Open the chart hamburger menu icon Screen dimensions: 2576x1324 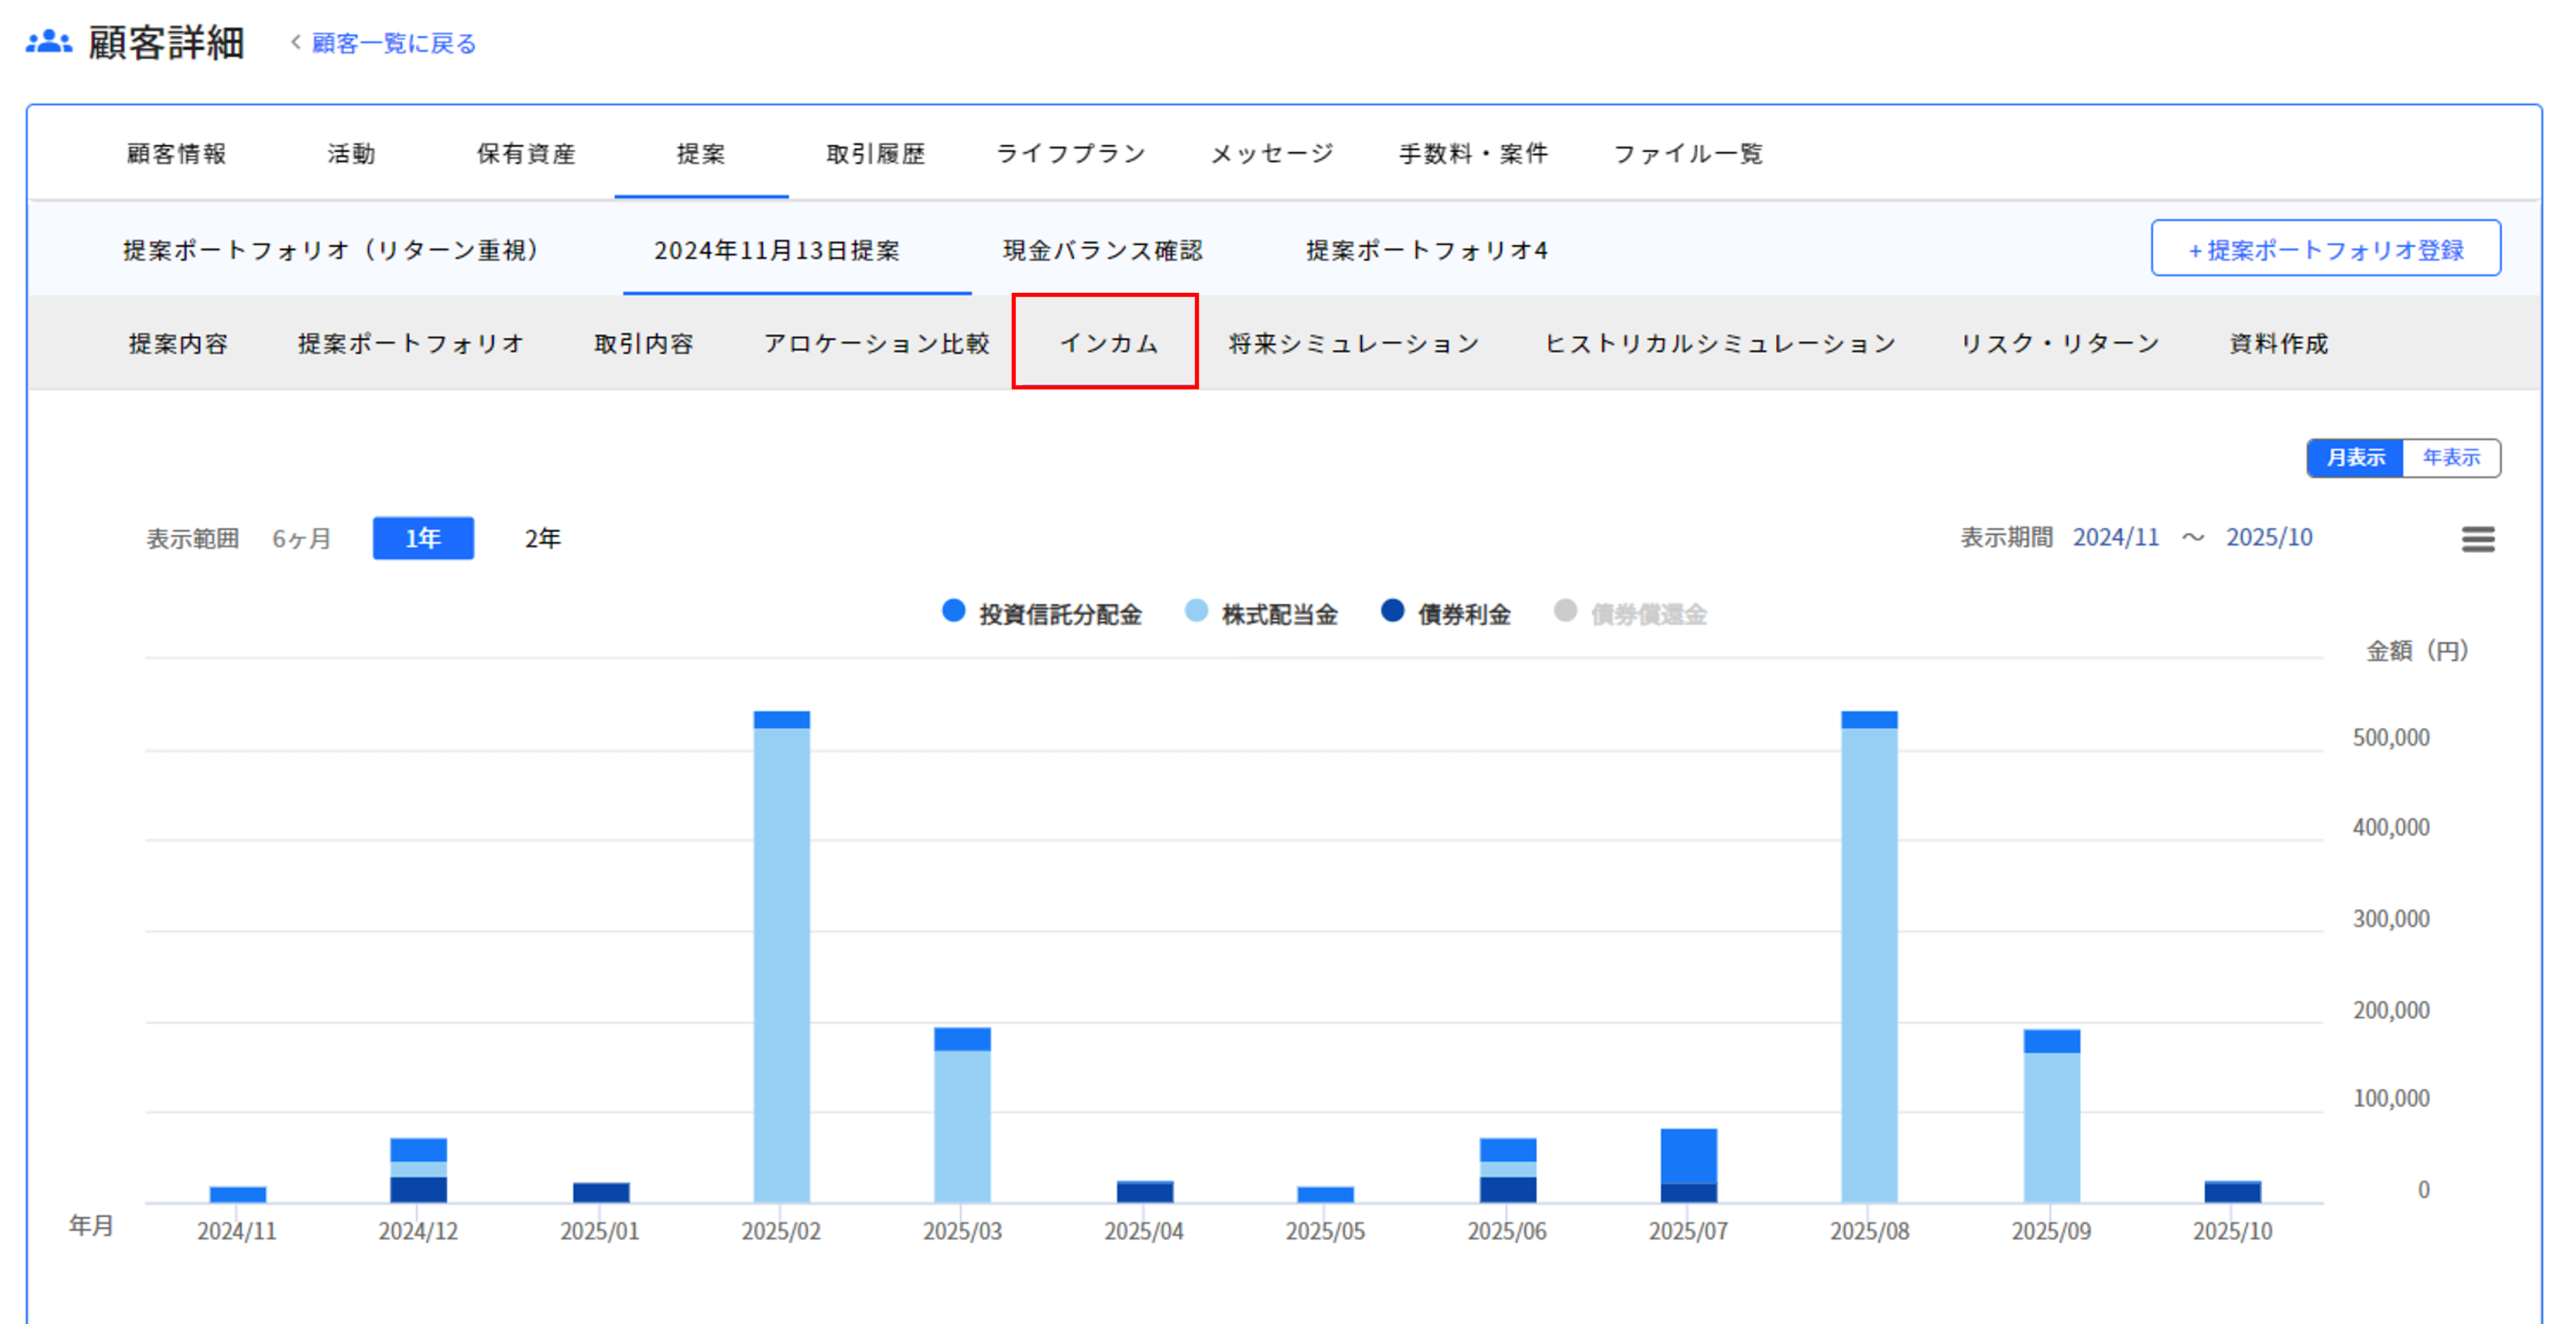(x=2477, y=539)
